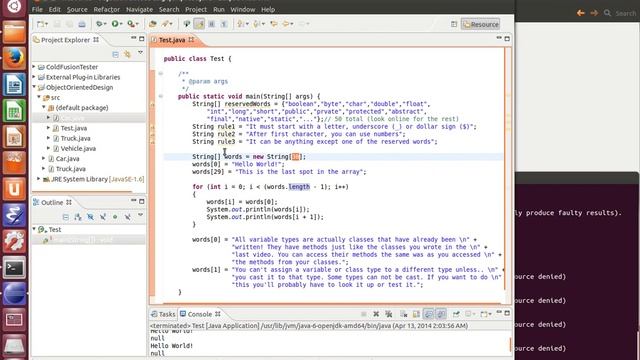Collapse the Test class in Outline
The image size is (640, 360).
[x=34, y=229]
